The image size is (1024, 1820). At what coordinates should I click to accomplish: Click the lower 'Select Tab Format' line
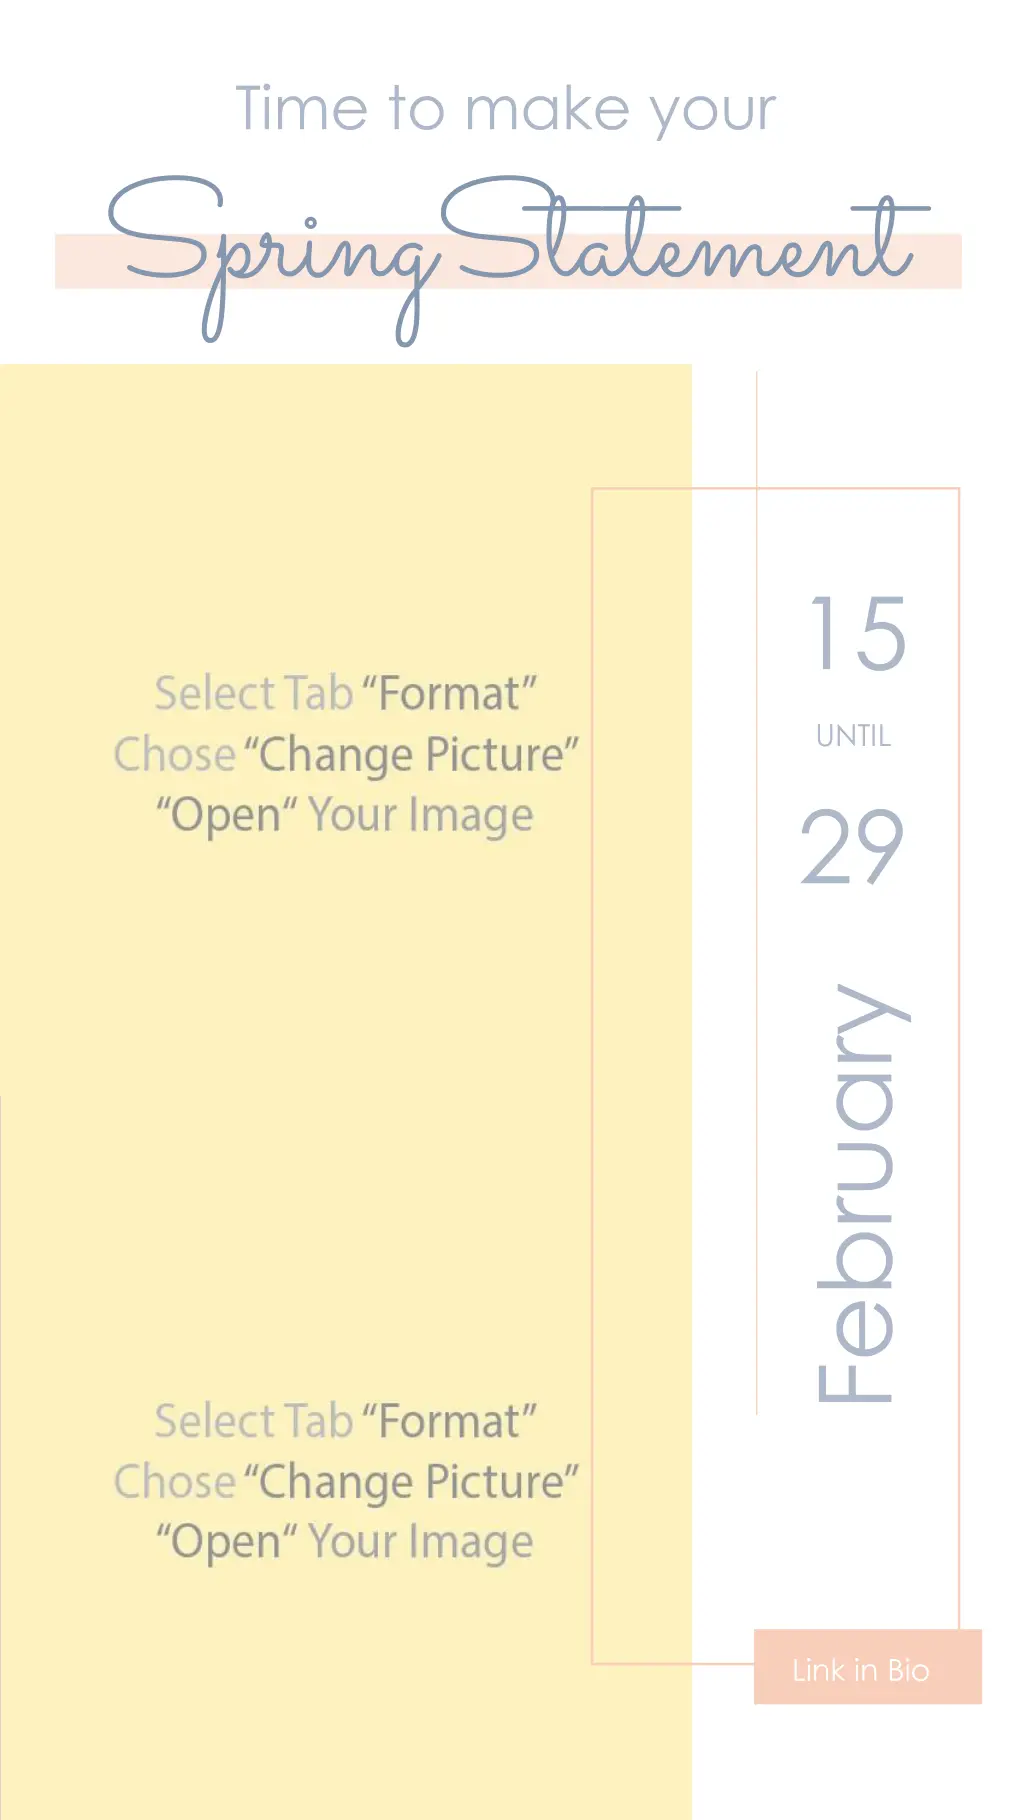tap(346, 1420)
